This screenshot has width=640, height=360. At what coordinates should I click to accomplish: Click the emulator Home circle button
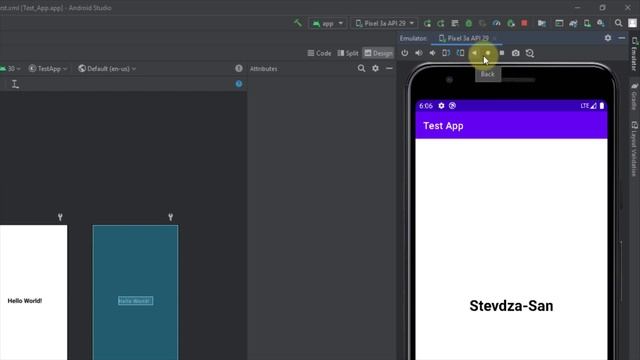(x=488, y=53)
